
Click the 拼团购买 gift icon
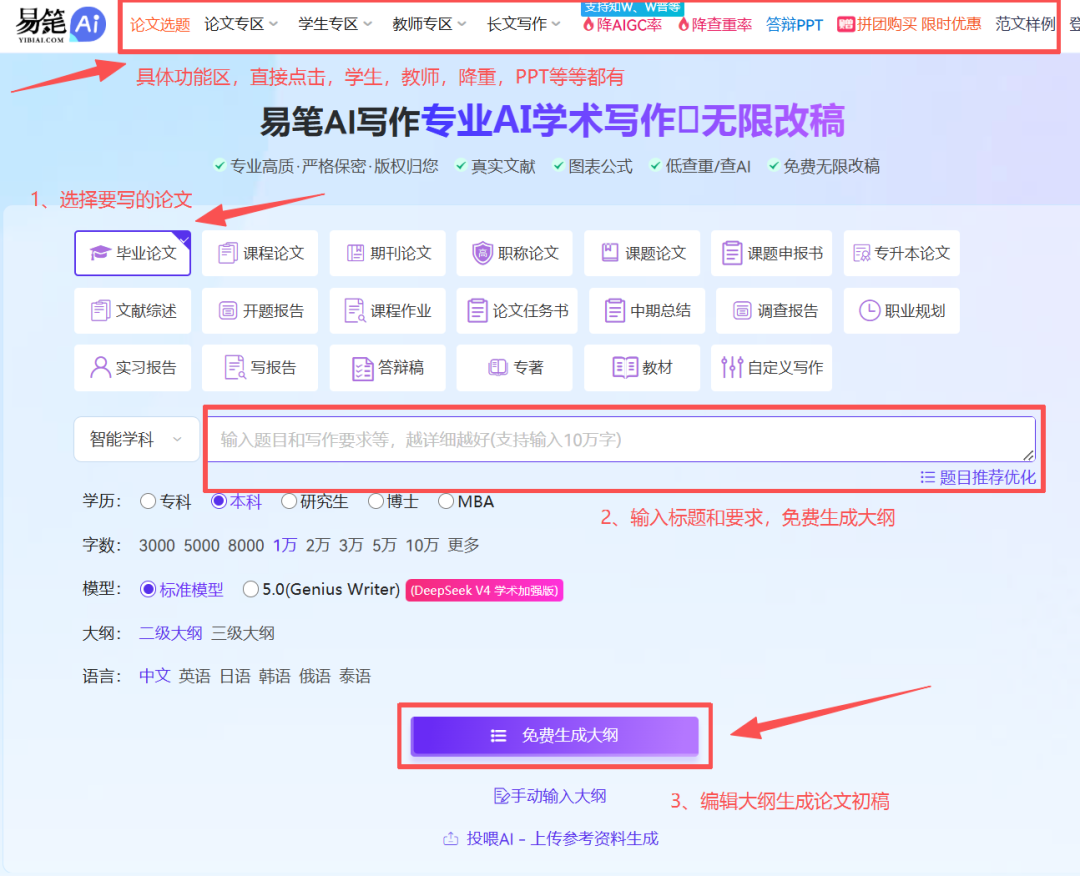click(x=845, y=25)
